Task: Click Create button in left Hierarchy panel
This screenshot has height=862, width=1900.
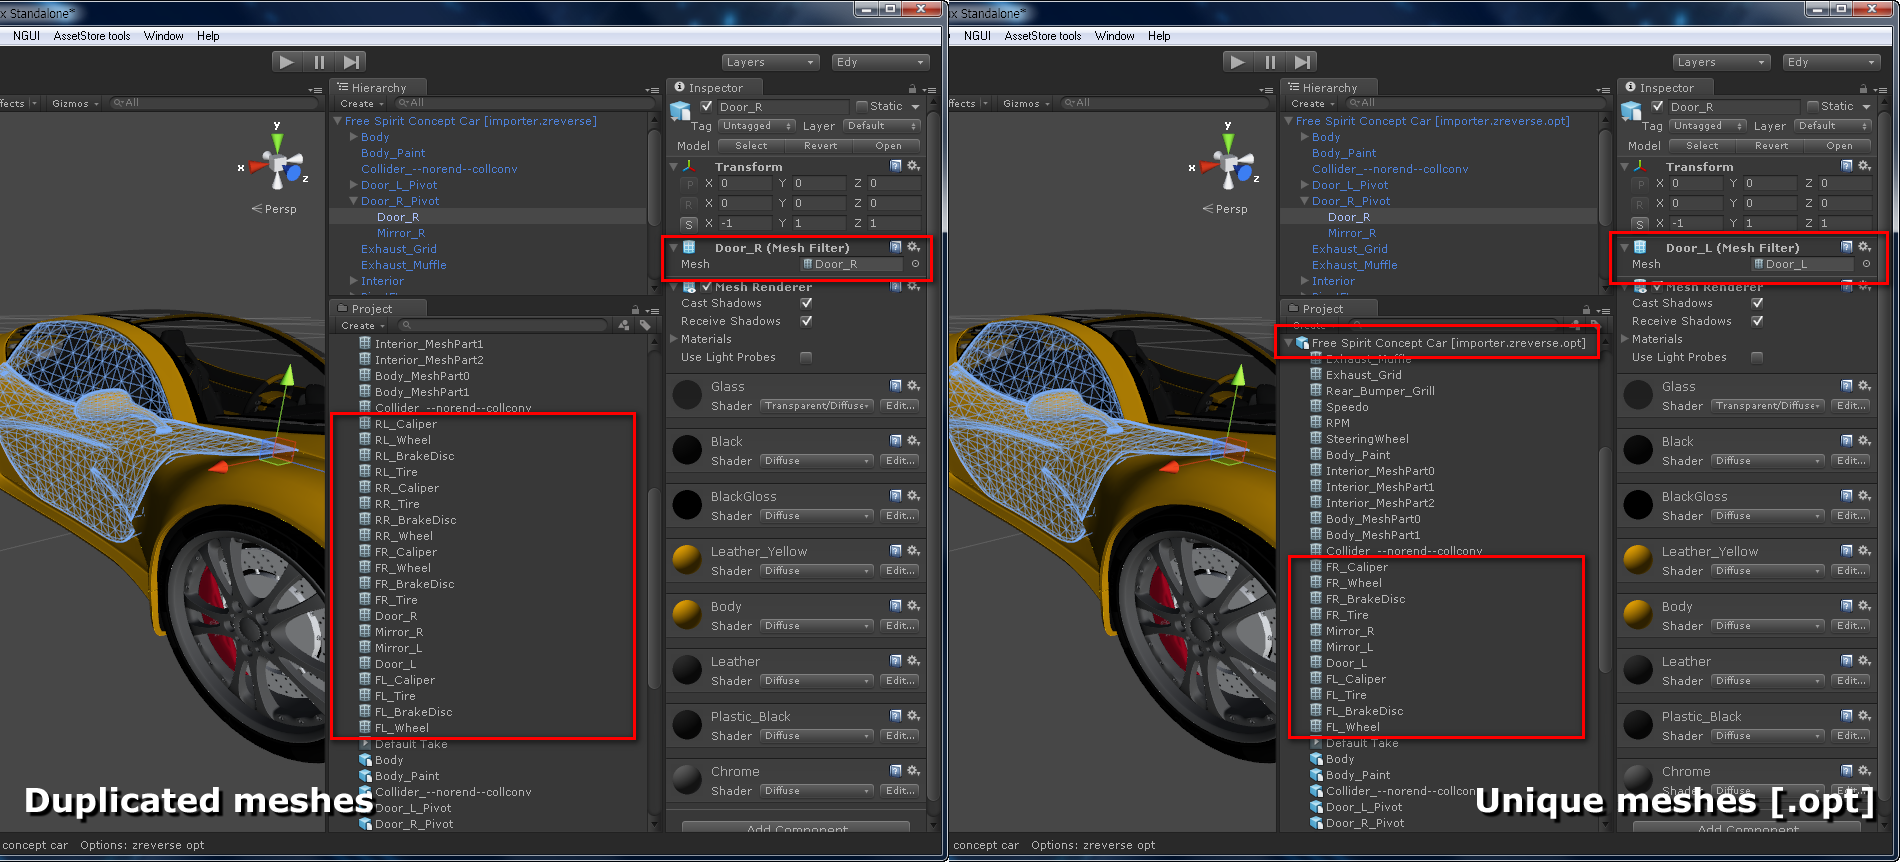Action: tap(361, 103)
